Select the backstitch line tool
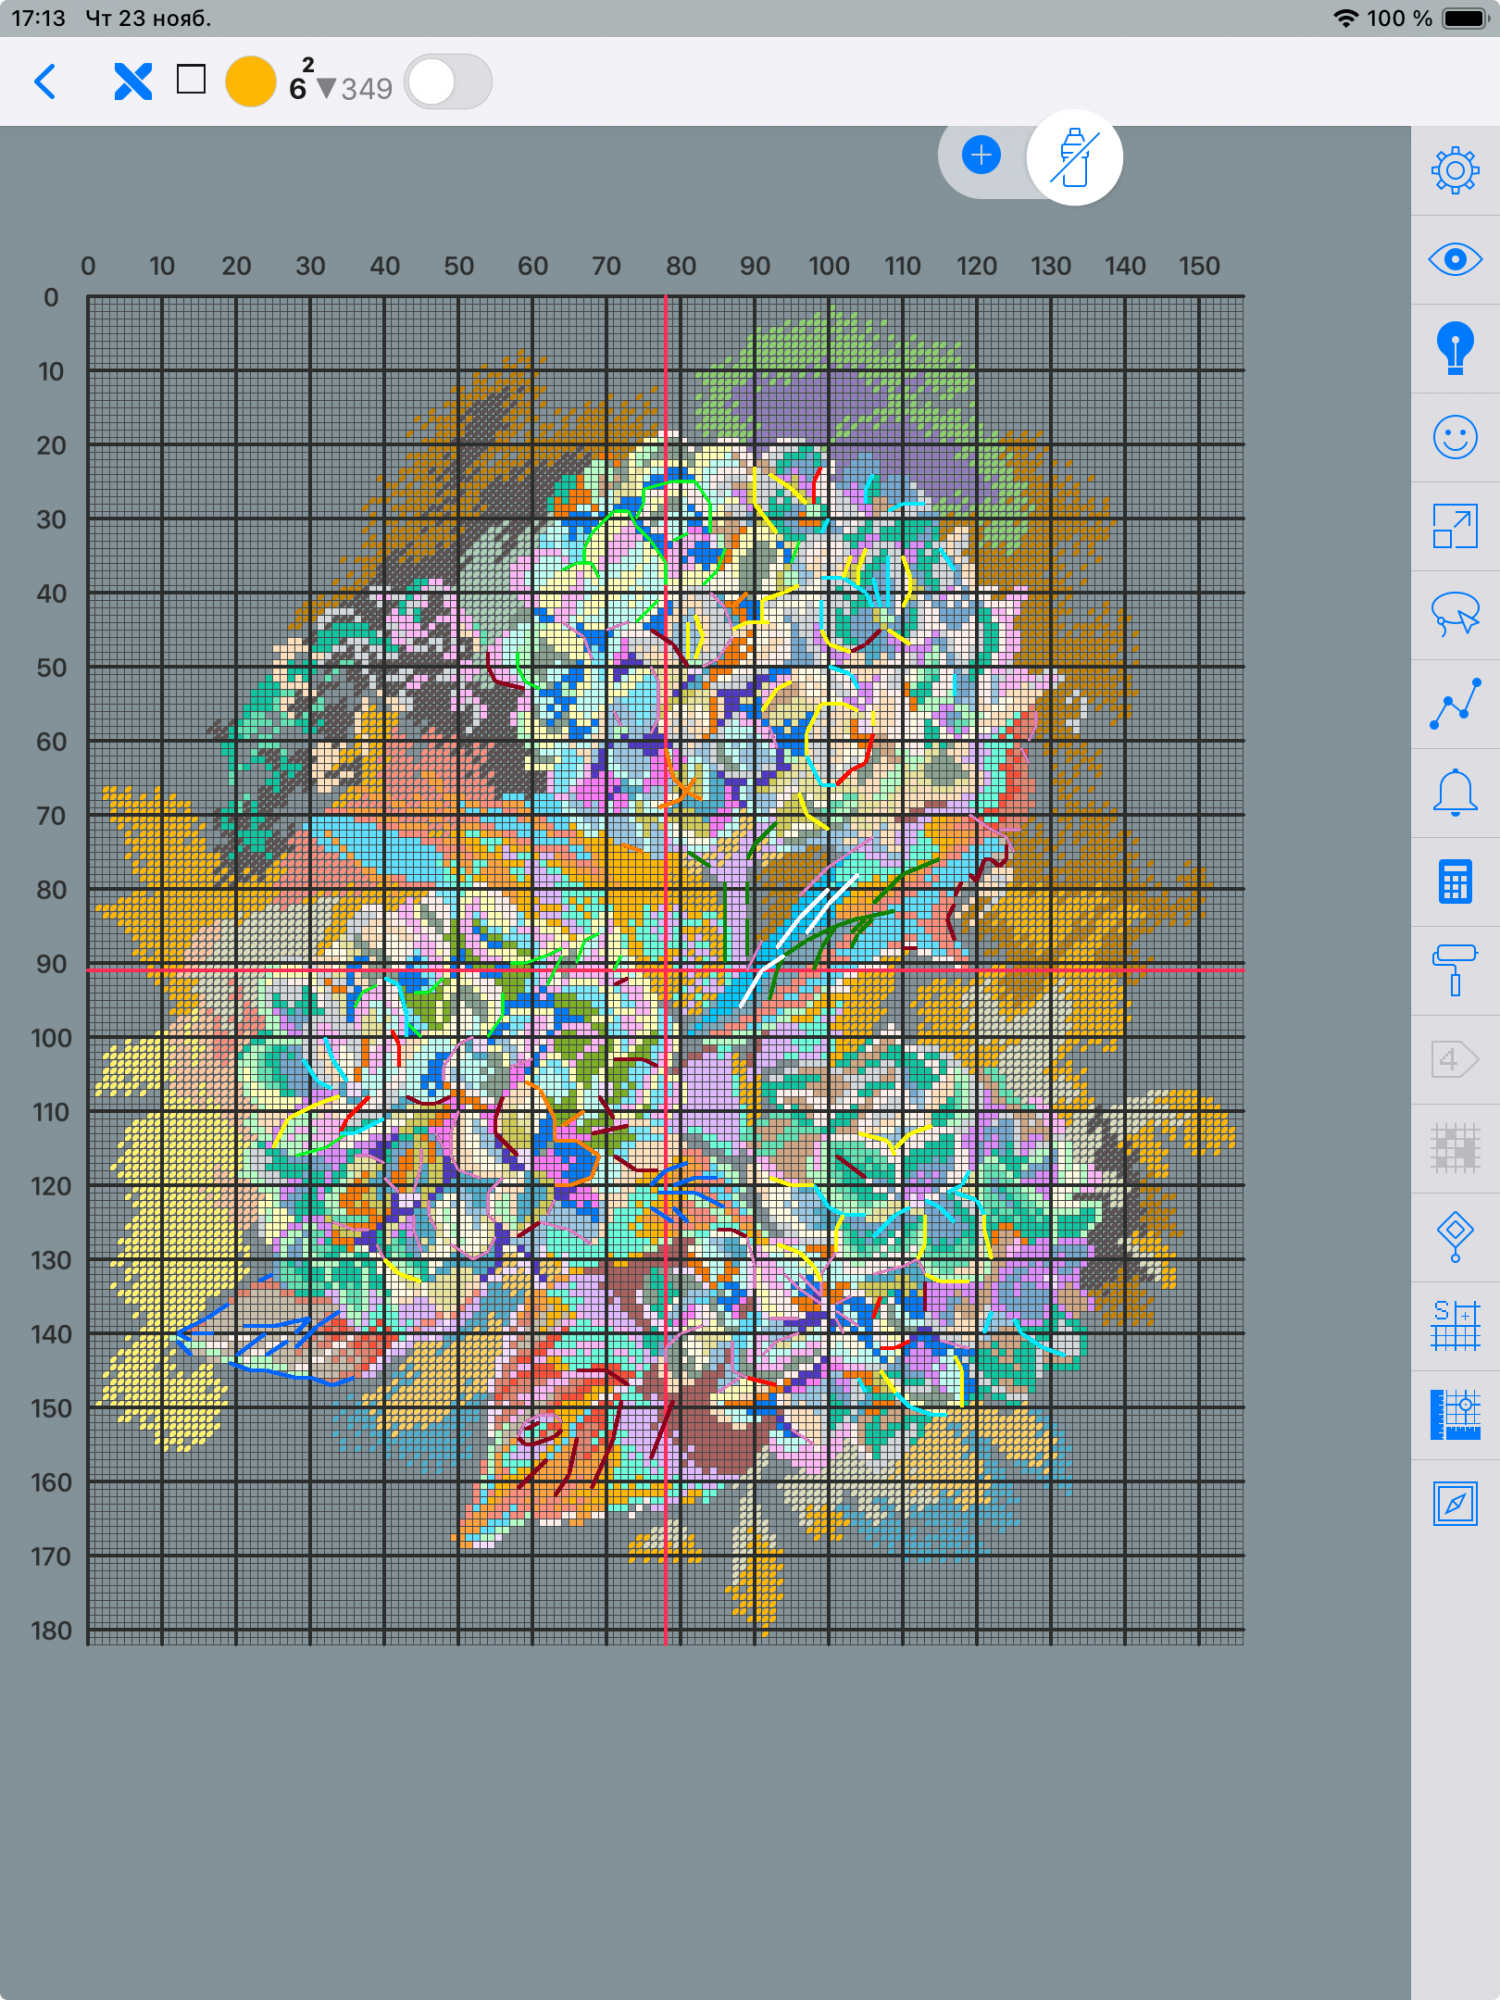The height and width of the screenshot is (2000, 1500). pos(1454,703)
